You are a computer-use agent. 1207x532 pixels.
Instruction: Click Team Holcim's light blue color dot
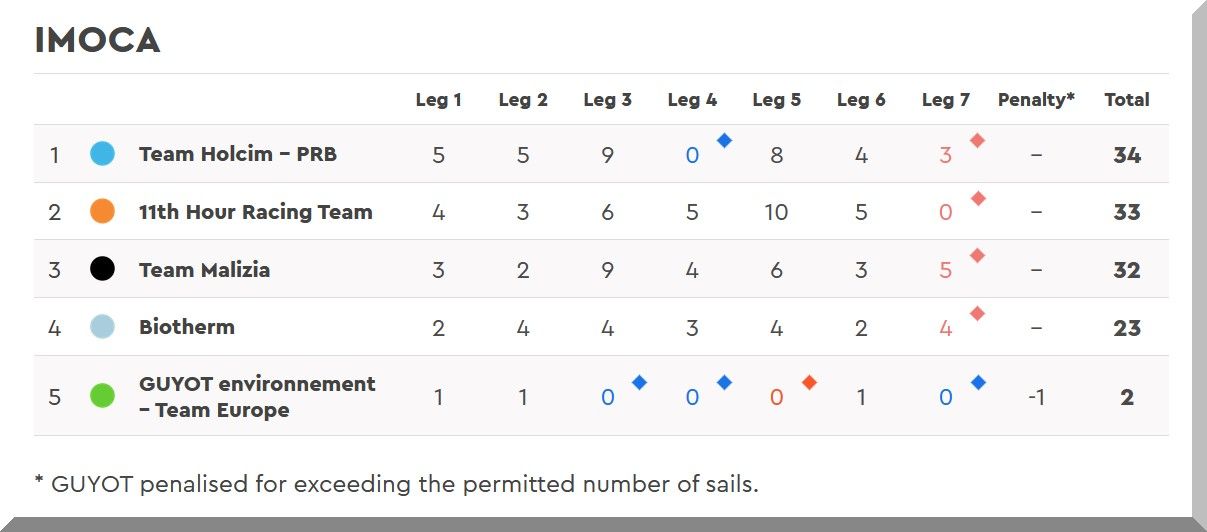click(x=102, y=154)
